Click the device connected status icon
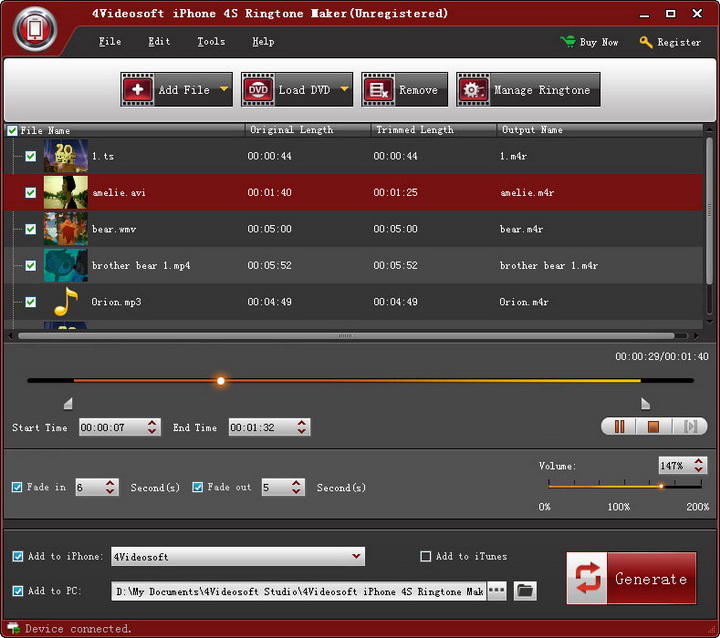The image size is (720, 638). 13,628
